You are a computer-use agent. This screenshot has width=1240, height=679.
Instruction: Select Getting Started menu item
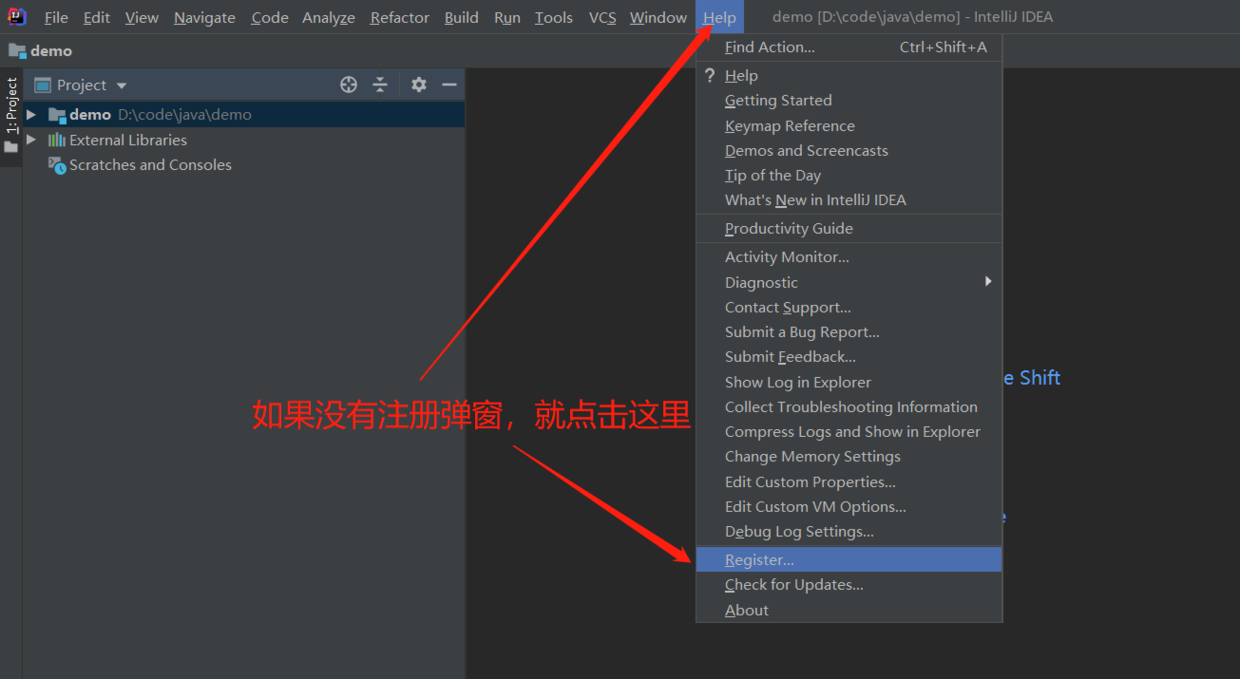click(x=849, y=100)
